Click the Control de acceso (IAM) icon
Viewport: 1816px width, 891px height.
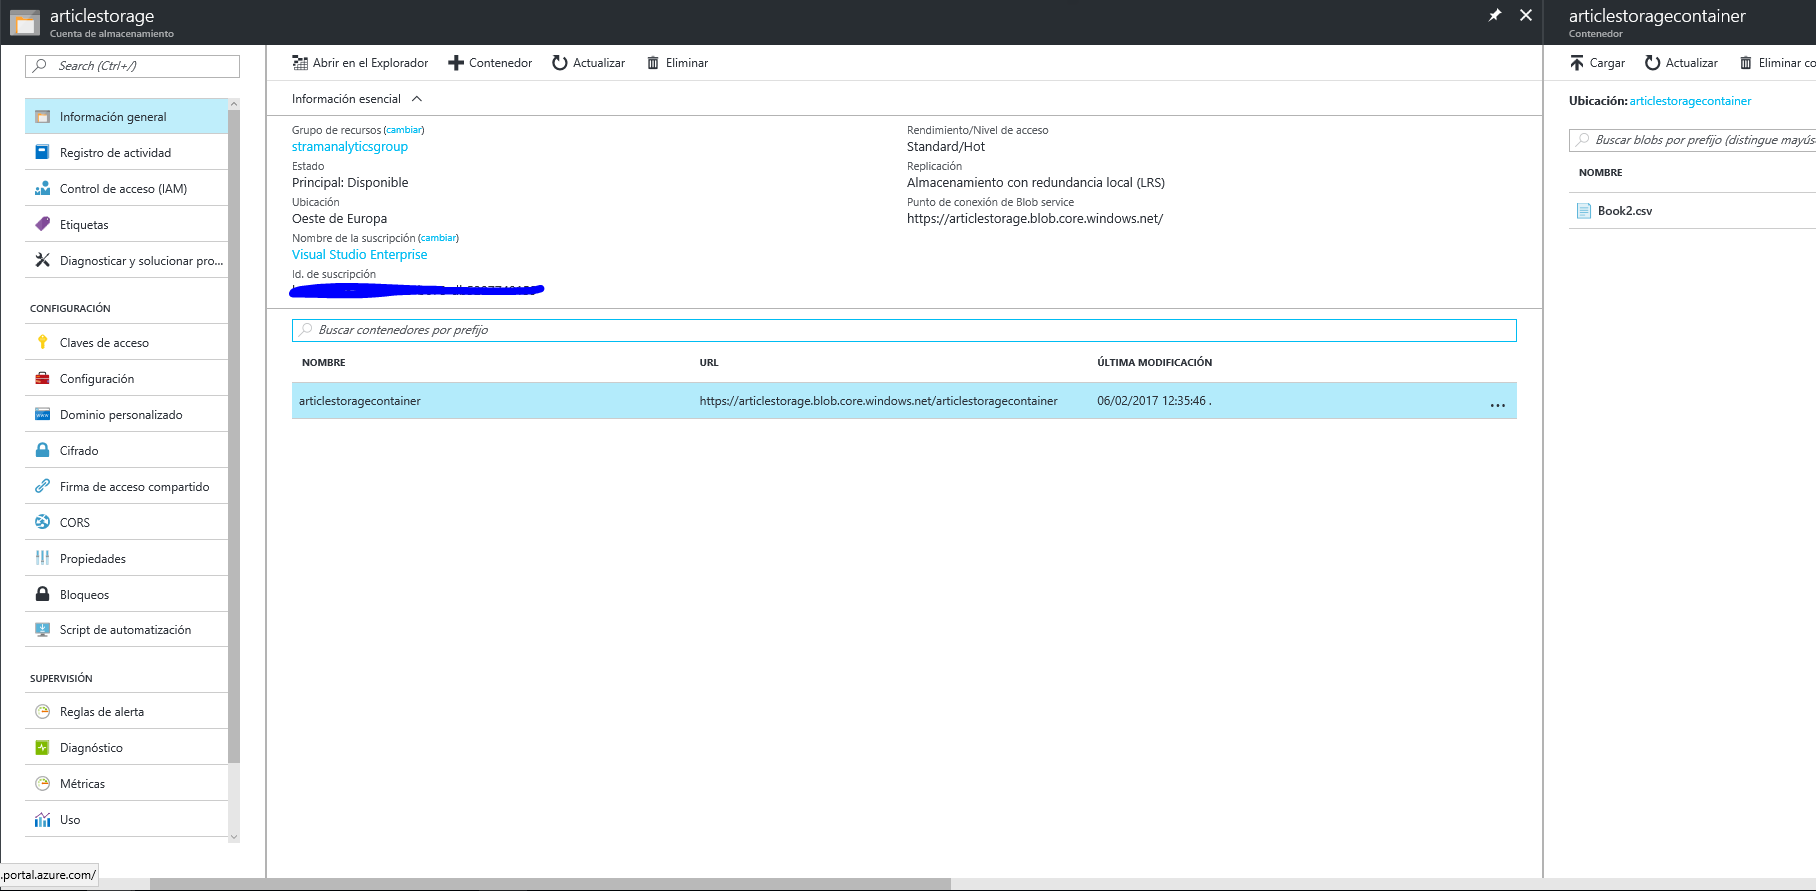click(x=42, y=188)
